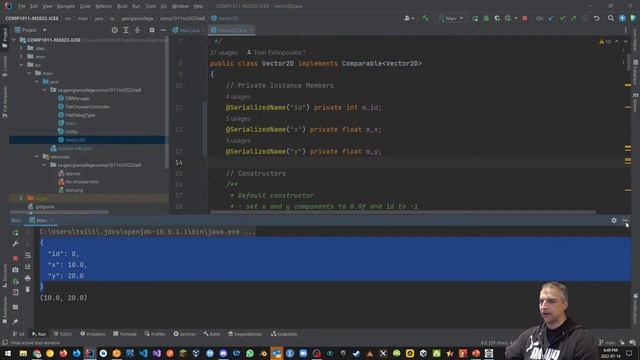Screen dimensions: 640x360
Task: Click the green Debug bug icon
Action: pyautogui.click(x=486, y=18)
